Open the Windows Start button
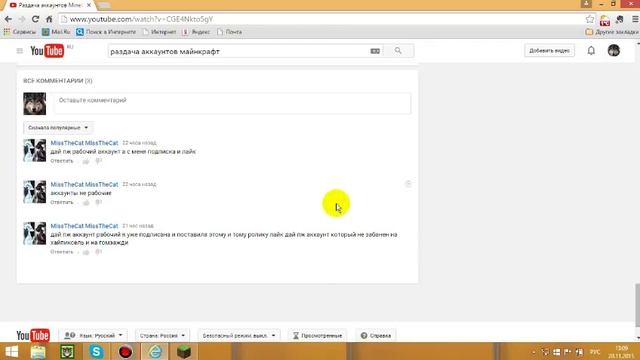640x360 pixels. pos(11,351)
